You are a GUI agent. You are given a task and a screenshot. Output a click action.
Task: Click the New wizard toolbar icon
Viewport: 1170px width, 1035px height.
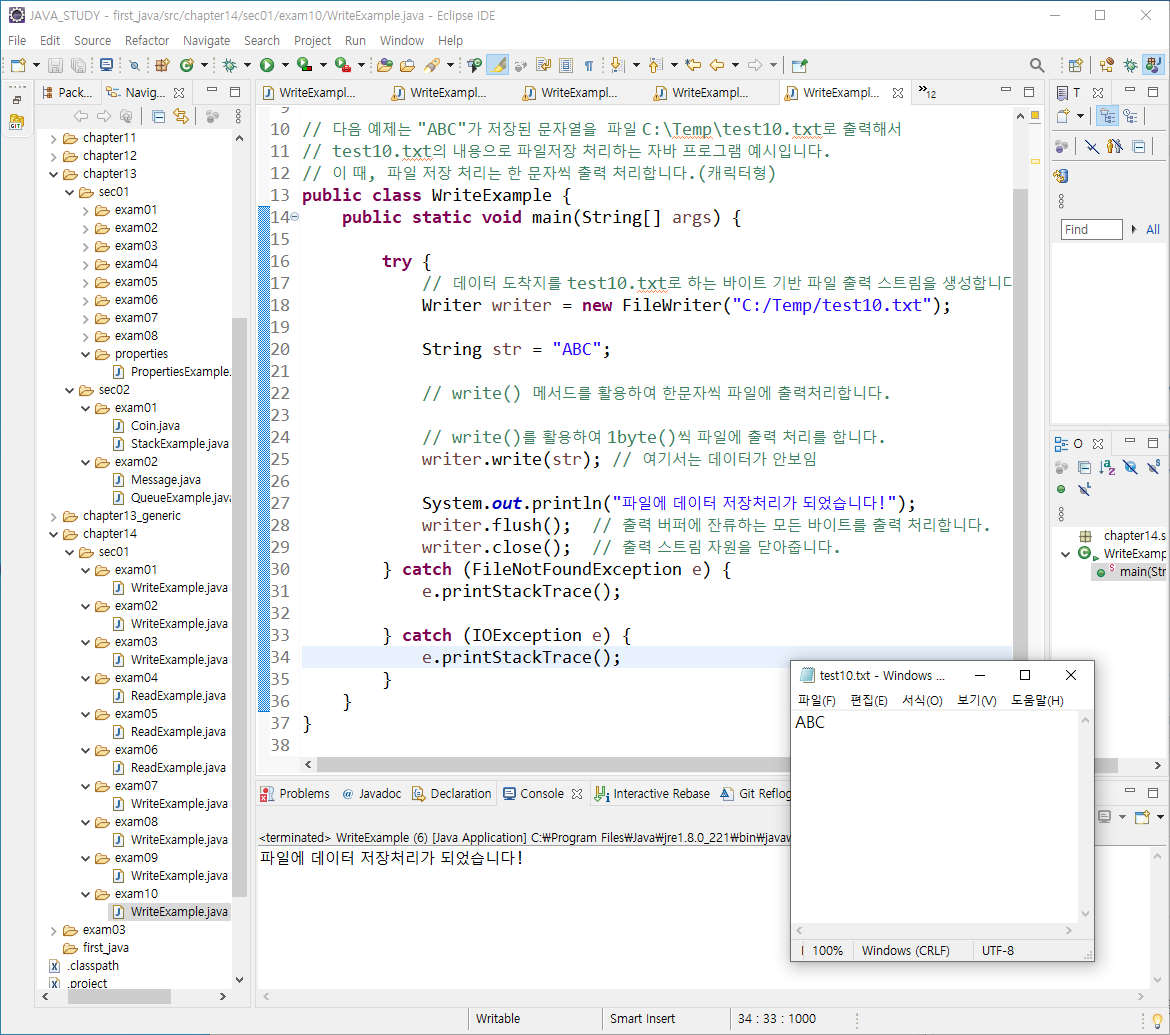tap(18, 66)
